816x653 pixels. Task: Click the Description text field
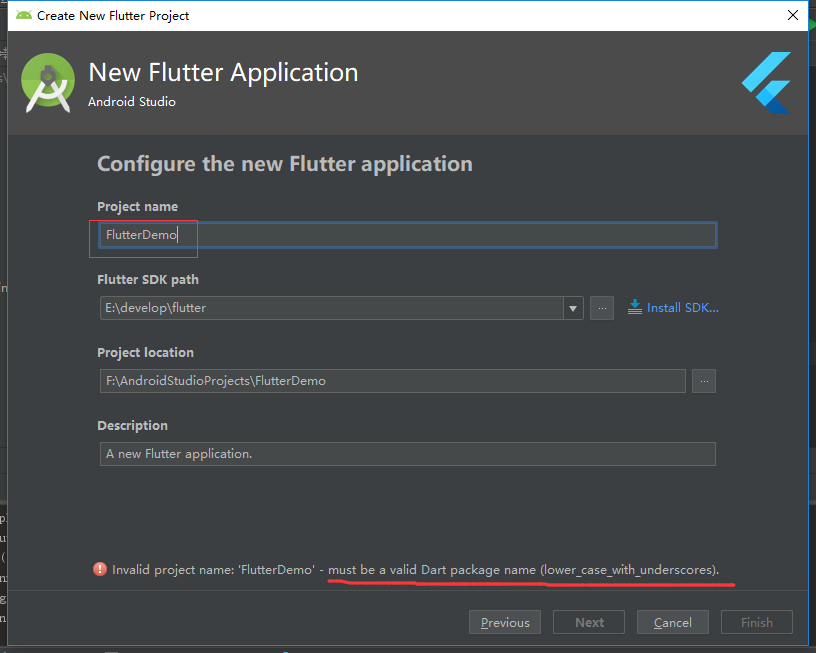tap(406, 454)
